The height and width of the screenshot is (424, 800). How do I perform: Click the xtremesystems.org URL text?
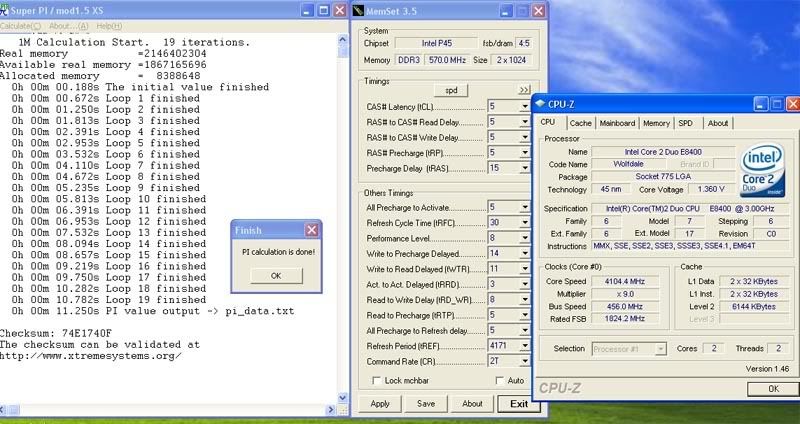pos(90,356)
